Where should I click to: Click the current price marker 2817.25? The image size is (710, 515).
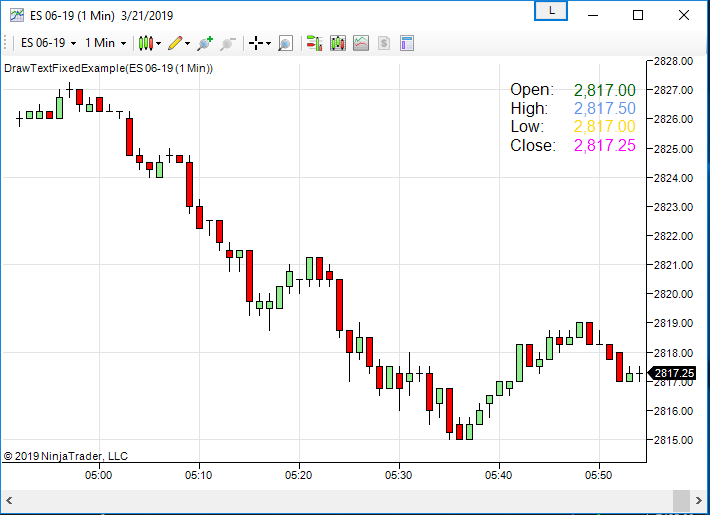click(672, 373)
